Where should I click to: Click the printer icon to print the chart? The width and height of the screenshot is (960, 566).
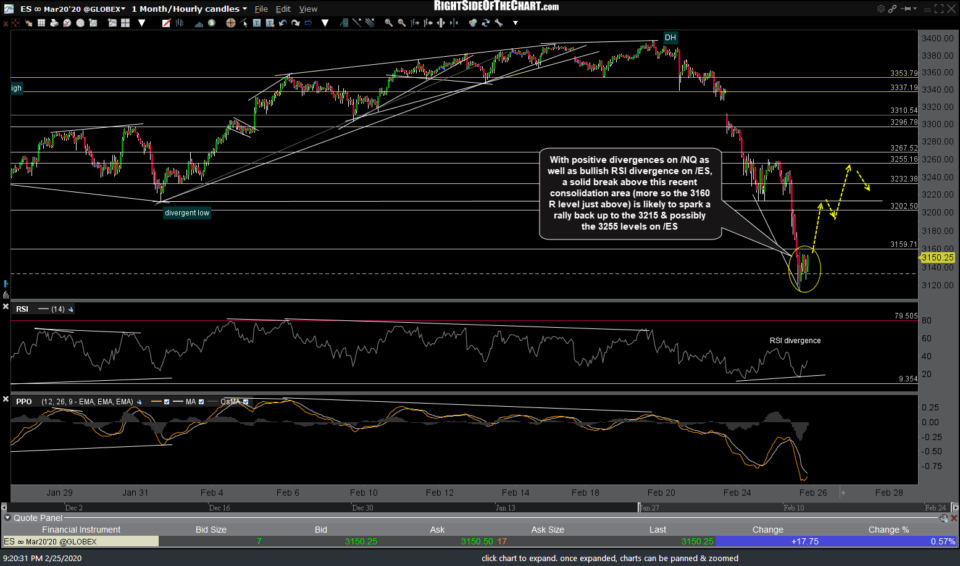(54, 23)
